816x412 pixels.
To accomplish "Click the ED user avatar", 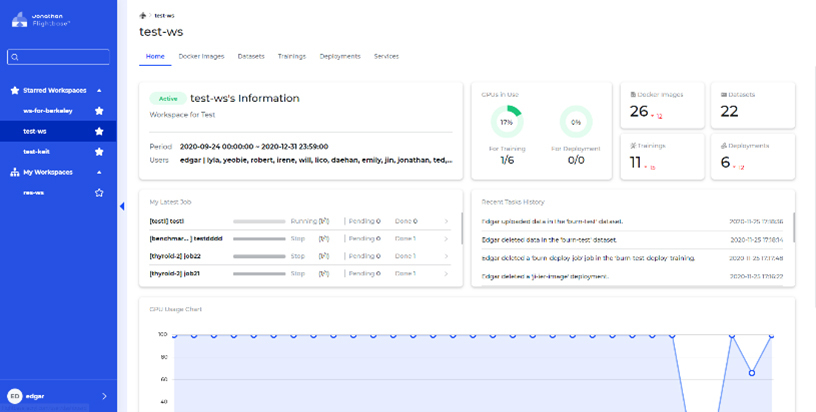I will tap(14, 396).
